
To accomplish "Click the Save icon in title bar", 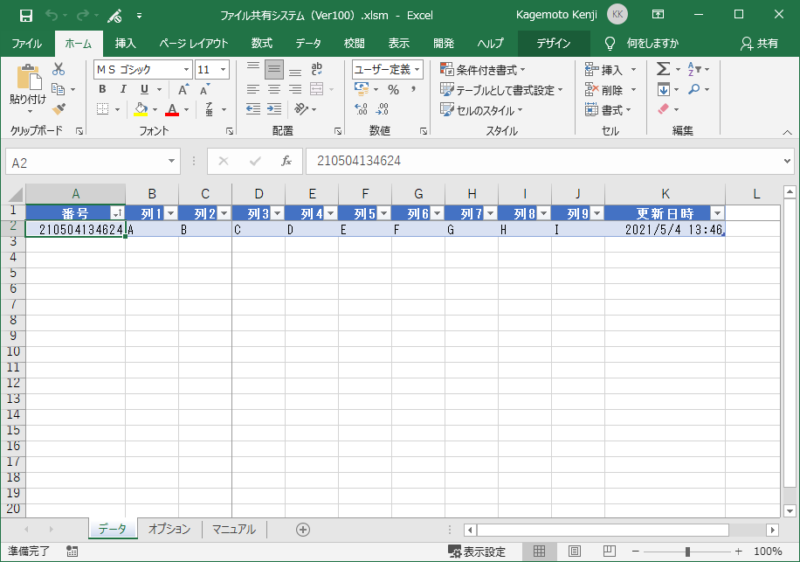I will [26, 15].
